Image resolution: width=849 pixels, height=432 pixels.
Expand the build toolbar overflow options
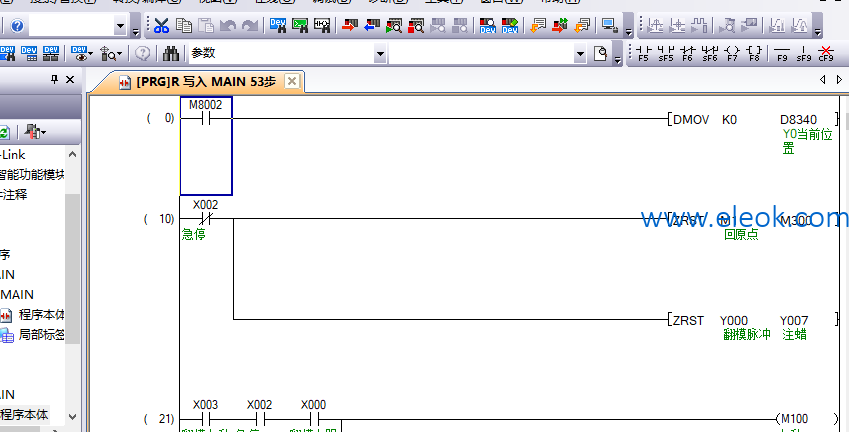[629, 29]
